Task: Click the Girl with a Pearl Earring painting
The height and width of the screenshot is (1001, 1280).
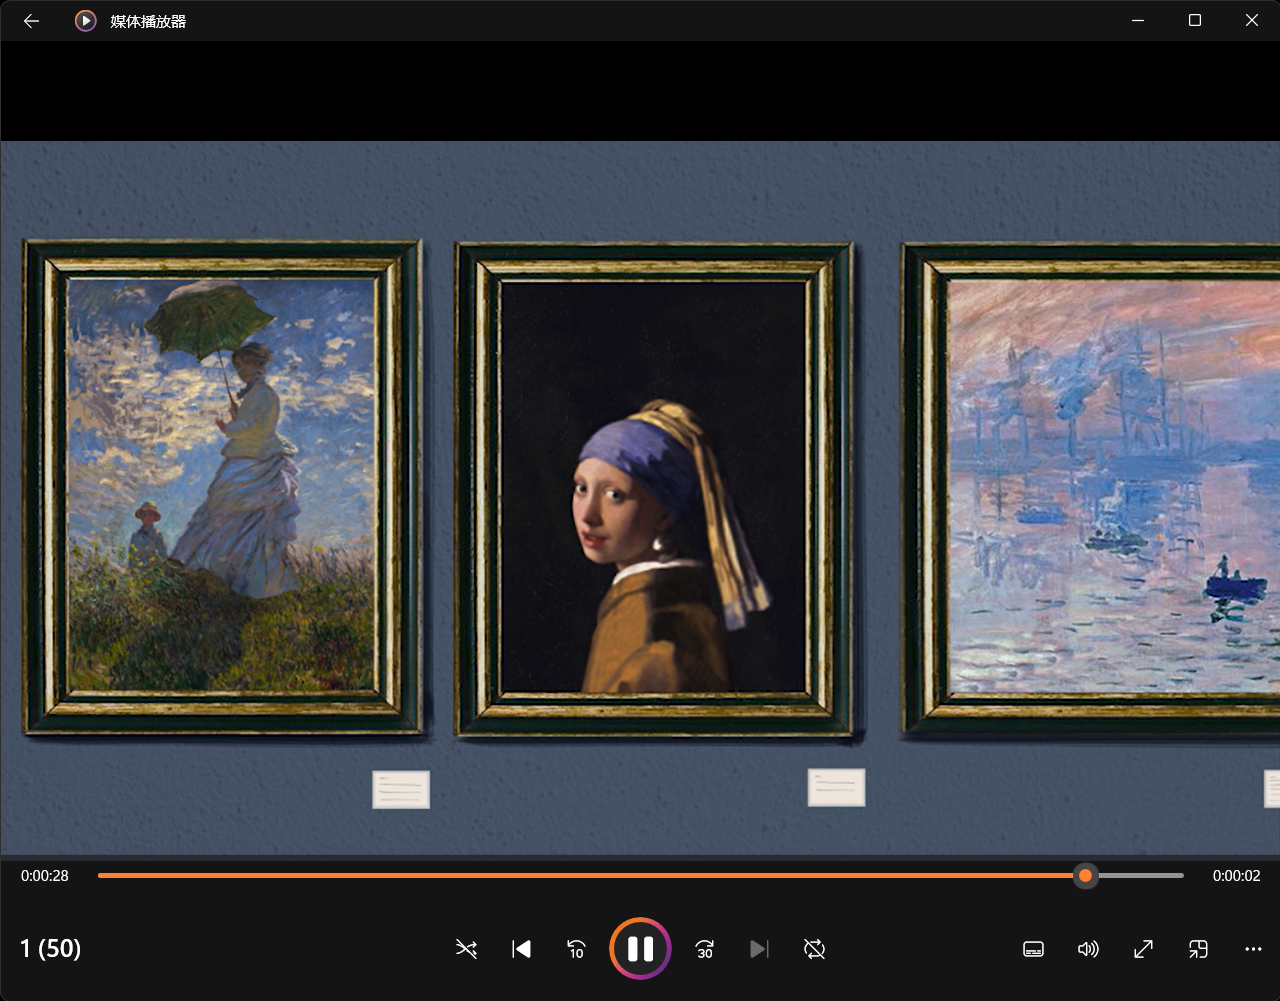Action: pos(654,489)
